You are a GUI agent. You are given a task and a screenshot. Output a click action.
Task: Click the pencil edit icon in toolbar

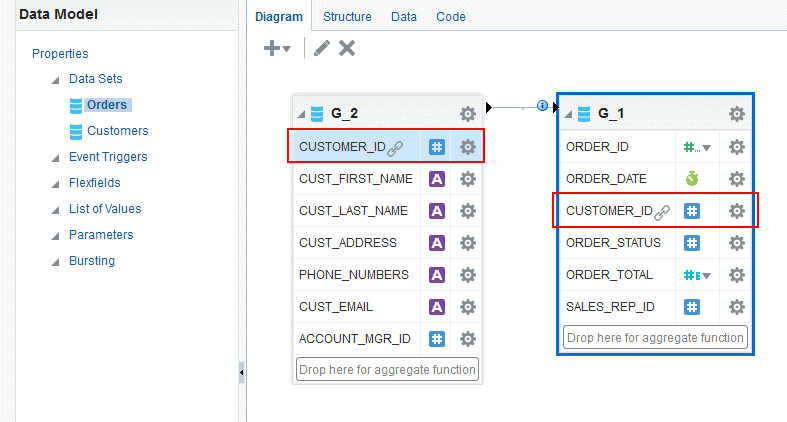pos(322,48)
